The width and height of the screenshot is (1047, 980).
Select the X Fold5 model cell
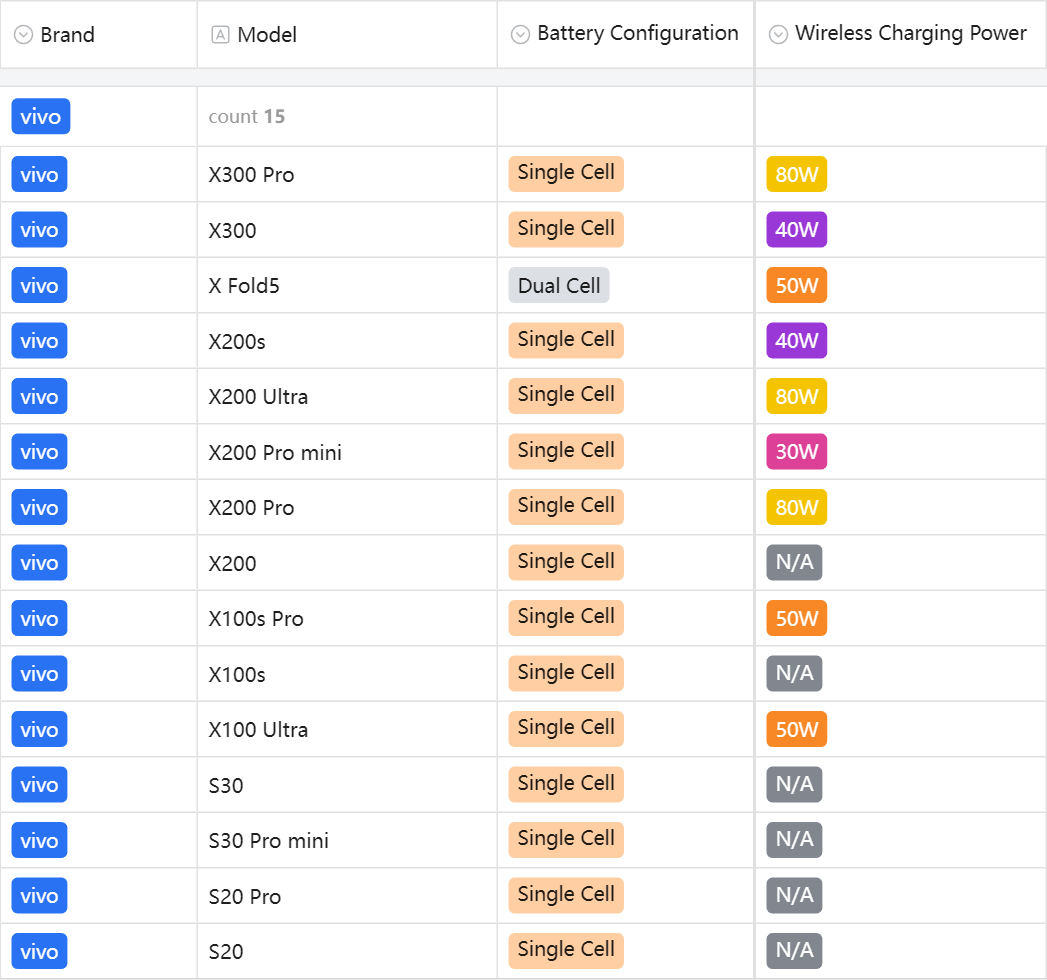click(347, 285)
